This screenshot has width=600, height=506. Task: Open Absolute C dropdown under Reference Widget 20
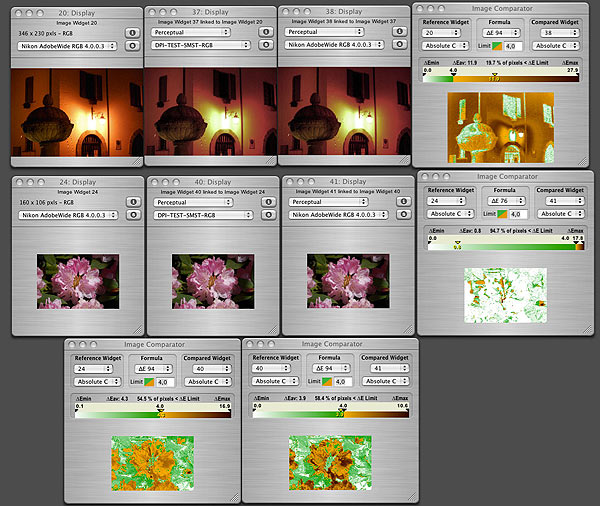coord(445,46)
